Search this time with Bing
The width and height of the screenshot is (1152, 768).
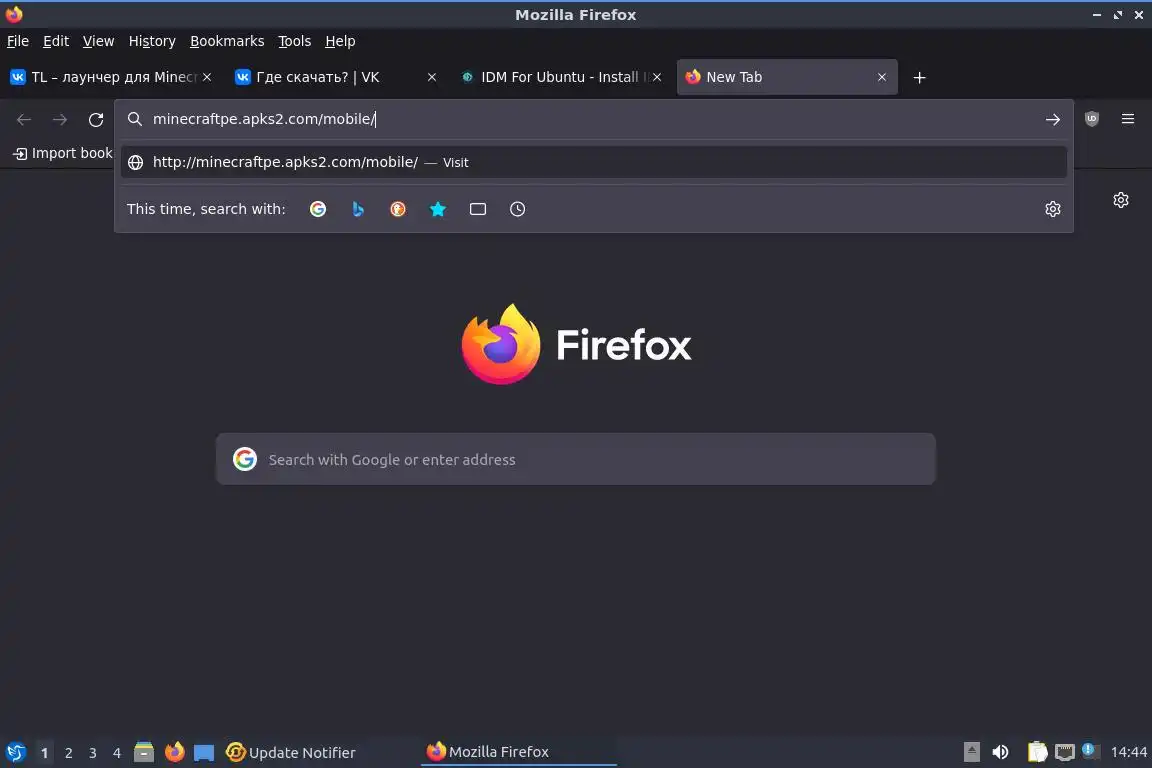pos(358,209)
